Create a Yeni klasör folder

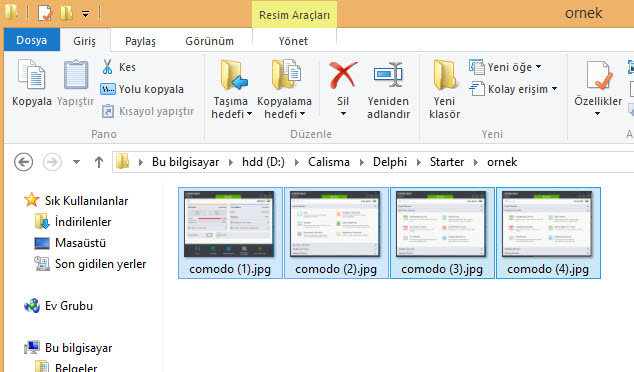[444, 90]
